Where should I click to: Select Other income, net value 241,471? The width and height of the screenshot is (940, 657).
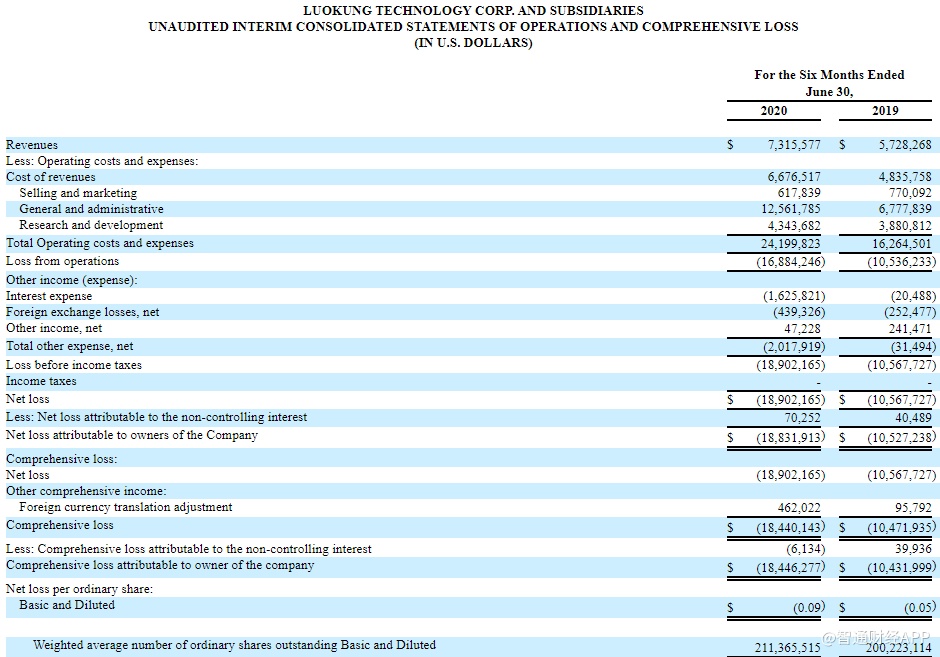click(x=910, y=329)
